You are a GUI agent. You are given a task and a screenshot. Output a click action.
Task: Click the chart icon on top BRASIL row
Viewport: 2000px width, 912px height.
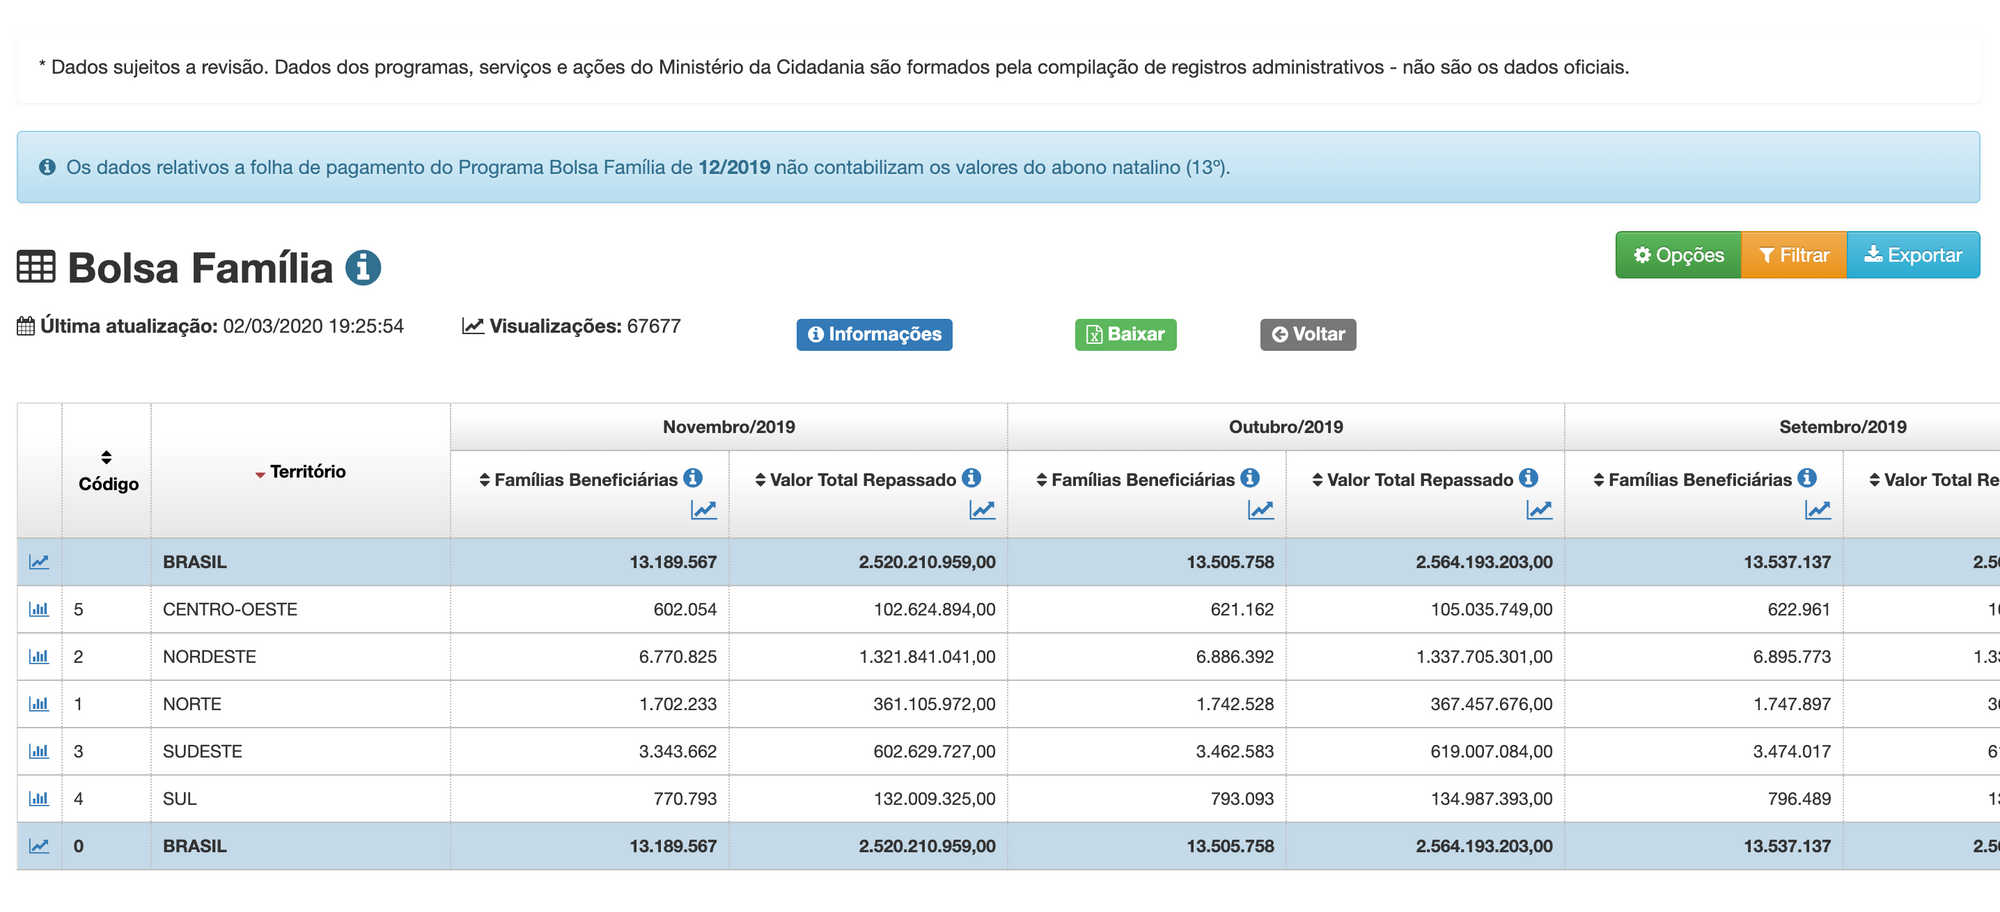(x=39, y=562)
